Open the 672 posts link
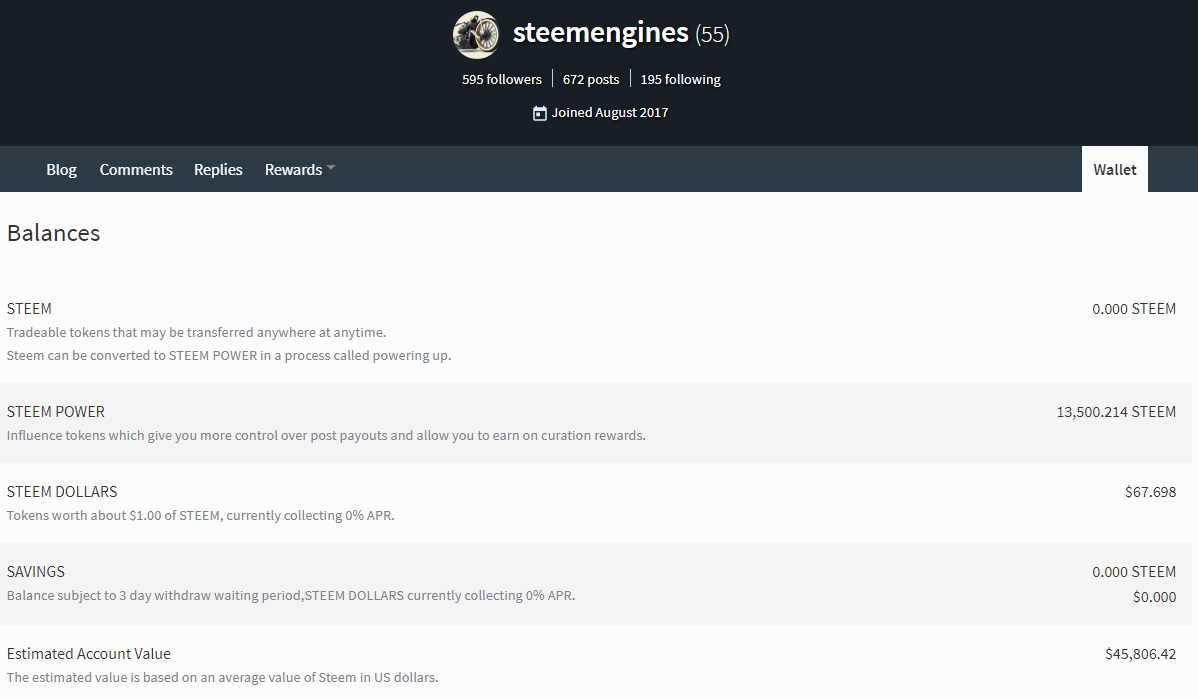This screenshot has height=699, width=1198. (x=591, y=79)
